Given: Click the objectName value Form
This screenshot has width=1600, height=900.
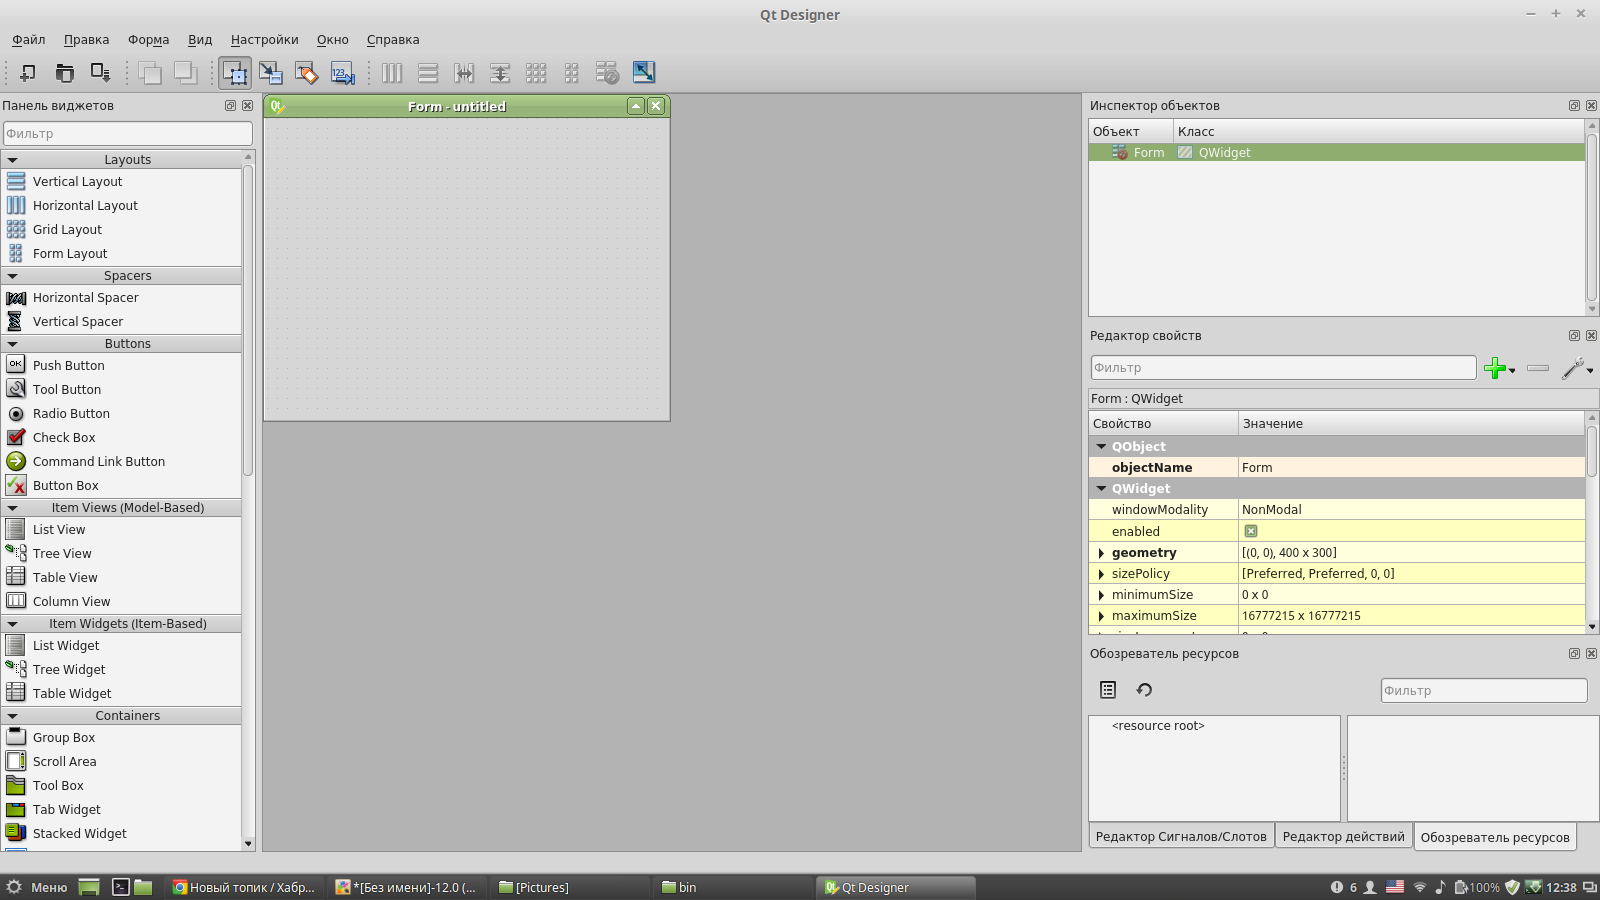Looking at the screenshot, I should pos(1411,467).
